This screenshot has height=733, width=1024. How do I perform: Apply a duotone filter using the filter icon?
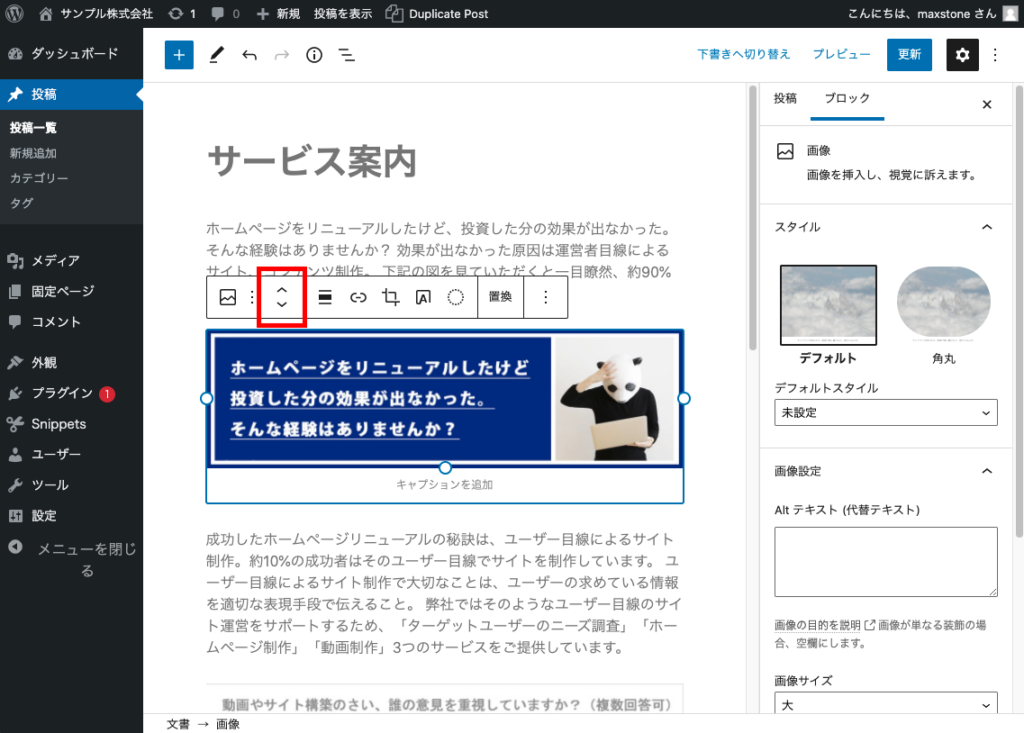click(453, 297)
